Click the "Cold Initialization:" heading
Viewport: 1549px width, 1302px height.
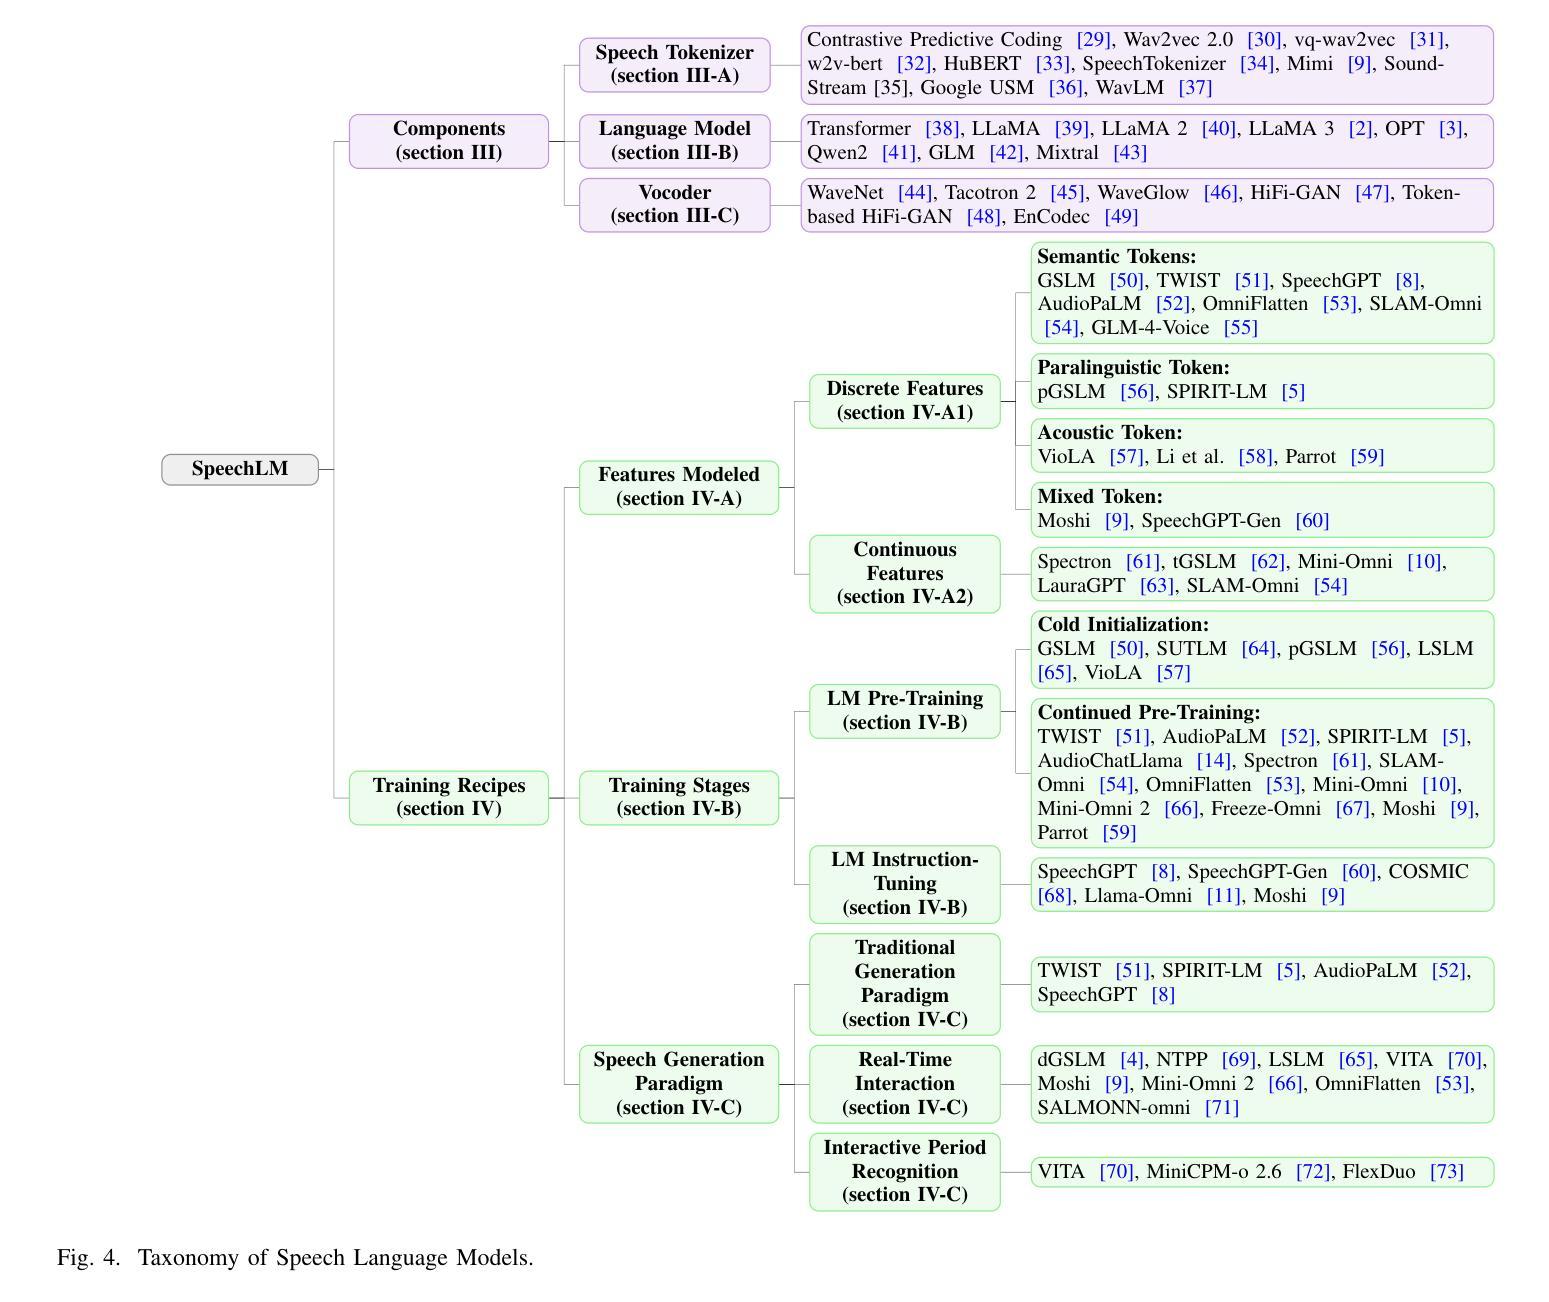tap(1123, 625)
